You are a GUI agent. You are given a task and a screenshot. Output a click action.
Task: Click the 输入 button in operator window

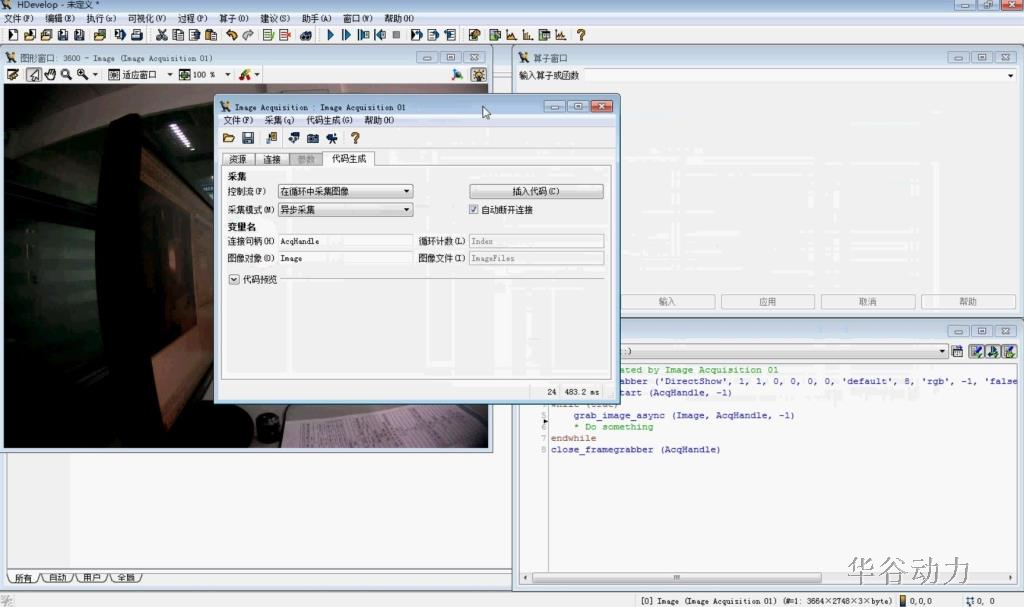pyautogui.click(x=667, y=302)
